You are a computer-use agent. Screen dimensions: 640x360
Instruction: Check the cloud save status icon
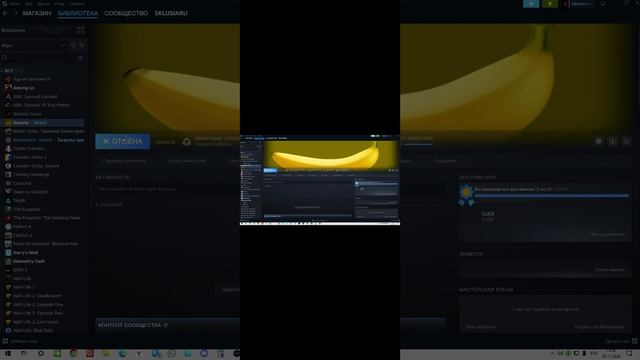pyautogui.click(x=187, y=142)
